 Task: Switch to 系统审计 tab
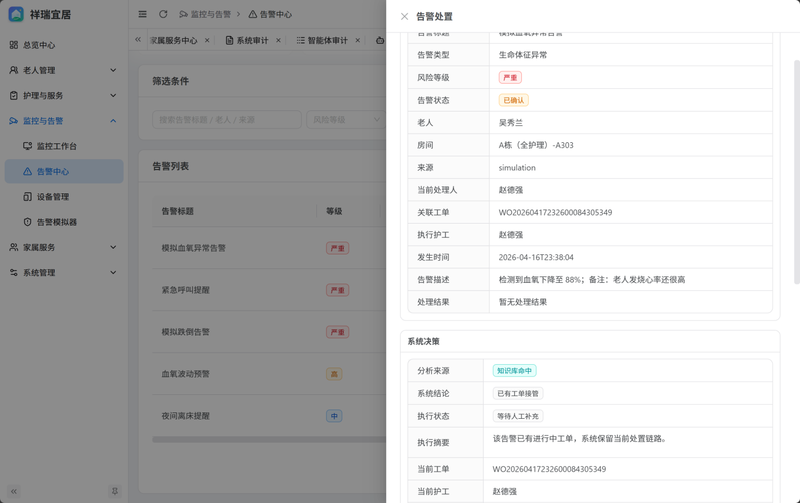(247, 40)
